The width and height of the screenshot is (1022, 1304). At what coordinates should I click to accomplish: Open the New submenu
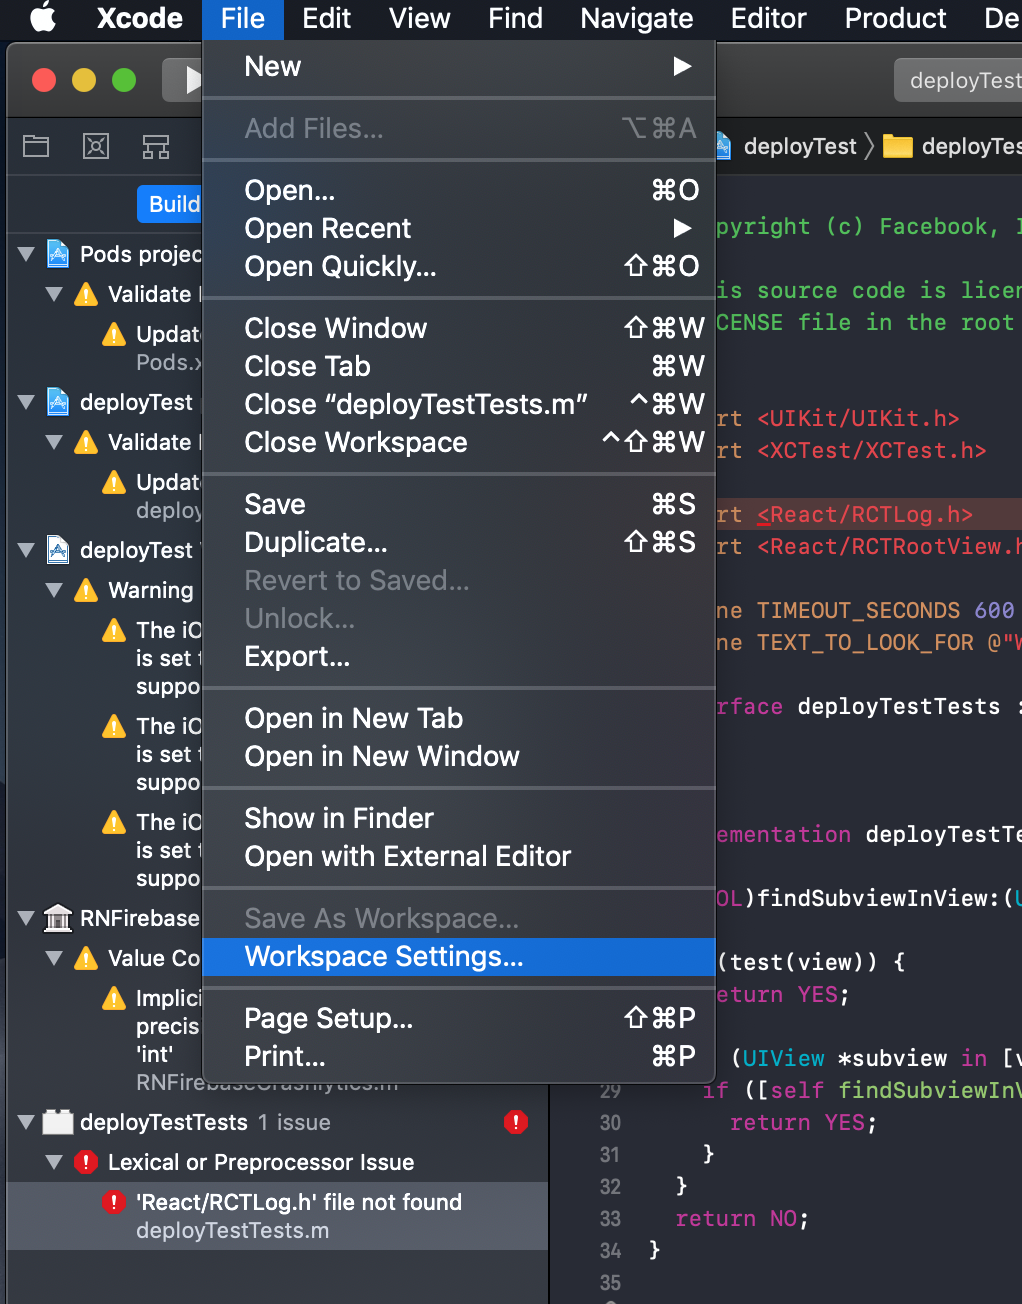point(459,67)
